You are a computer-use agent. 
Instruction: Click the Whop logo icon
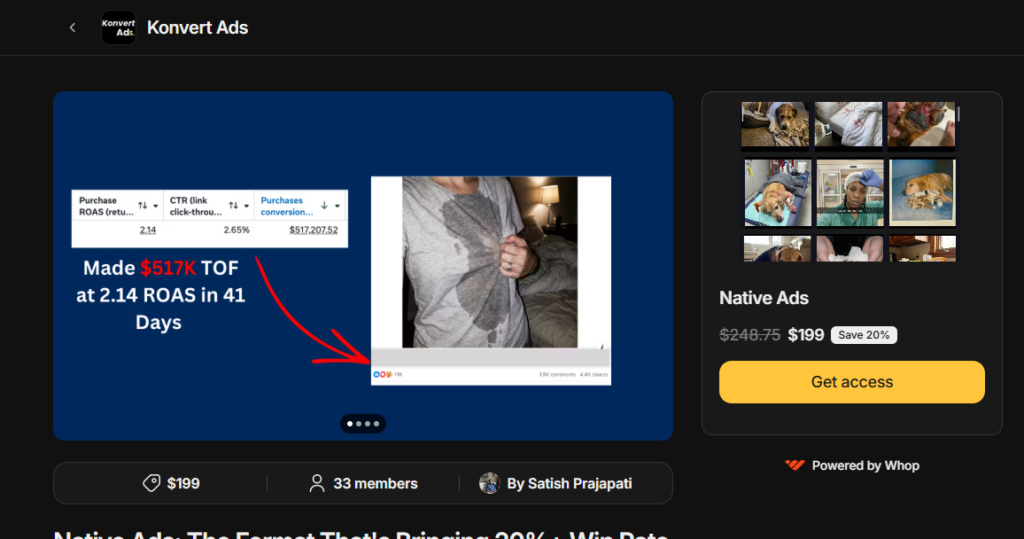795,465
